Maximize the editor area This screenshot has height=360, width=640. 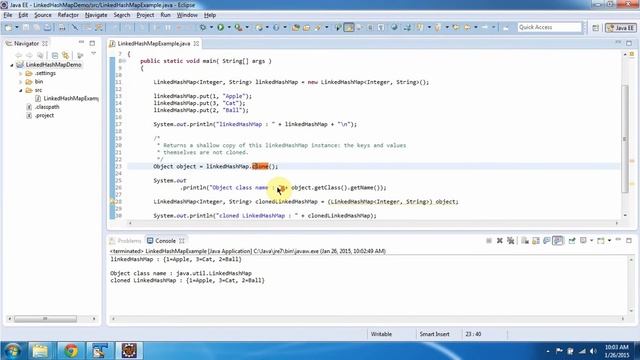point(629,43)
